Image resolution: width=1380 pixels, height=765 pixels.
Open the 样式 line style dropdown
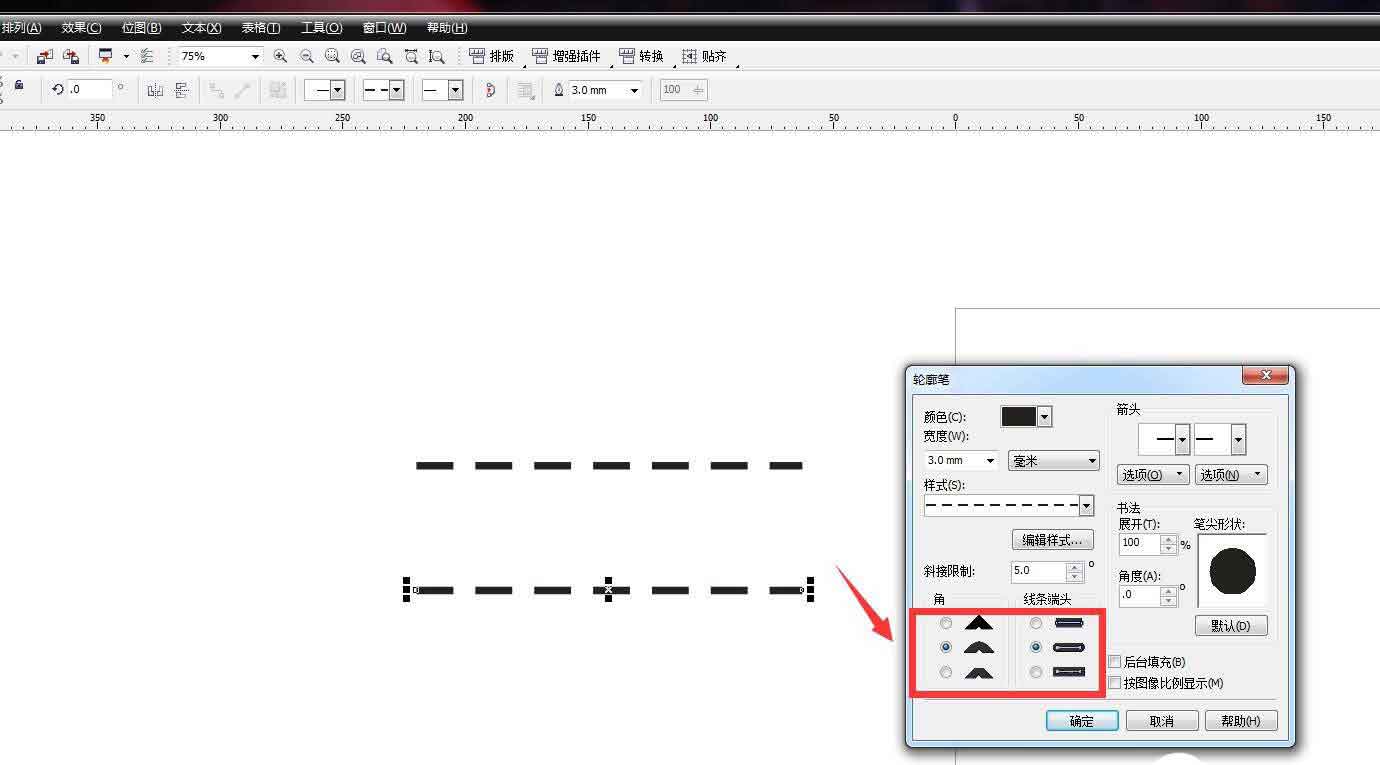1086,507
